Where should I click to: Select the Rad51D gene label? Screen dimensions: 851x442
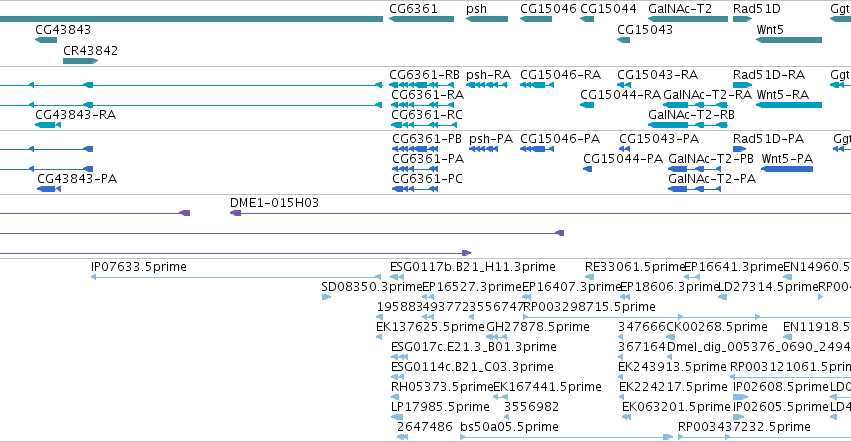[757, 9]
